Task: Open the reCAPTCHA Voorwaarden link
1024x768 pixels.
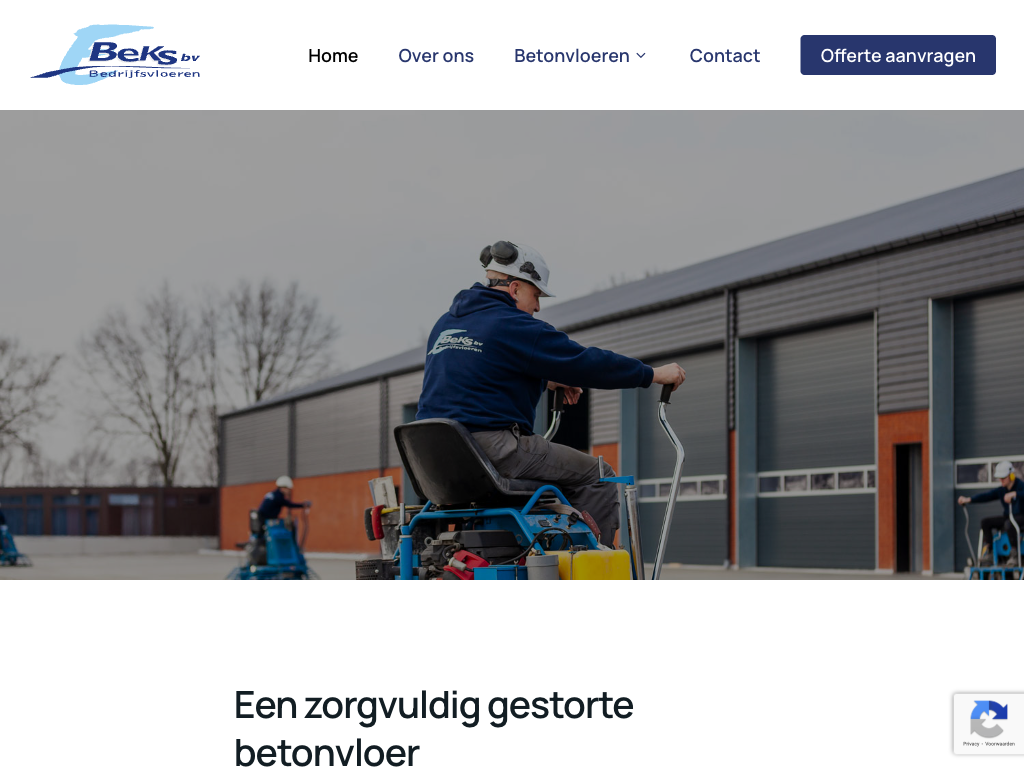Action: (1000, 744)
